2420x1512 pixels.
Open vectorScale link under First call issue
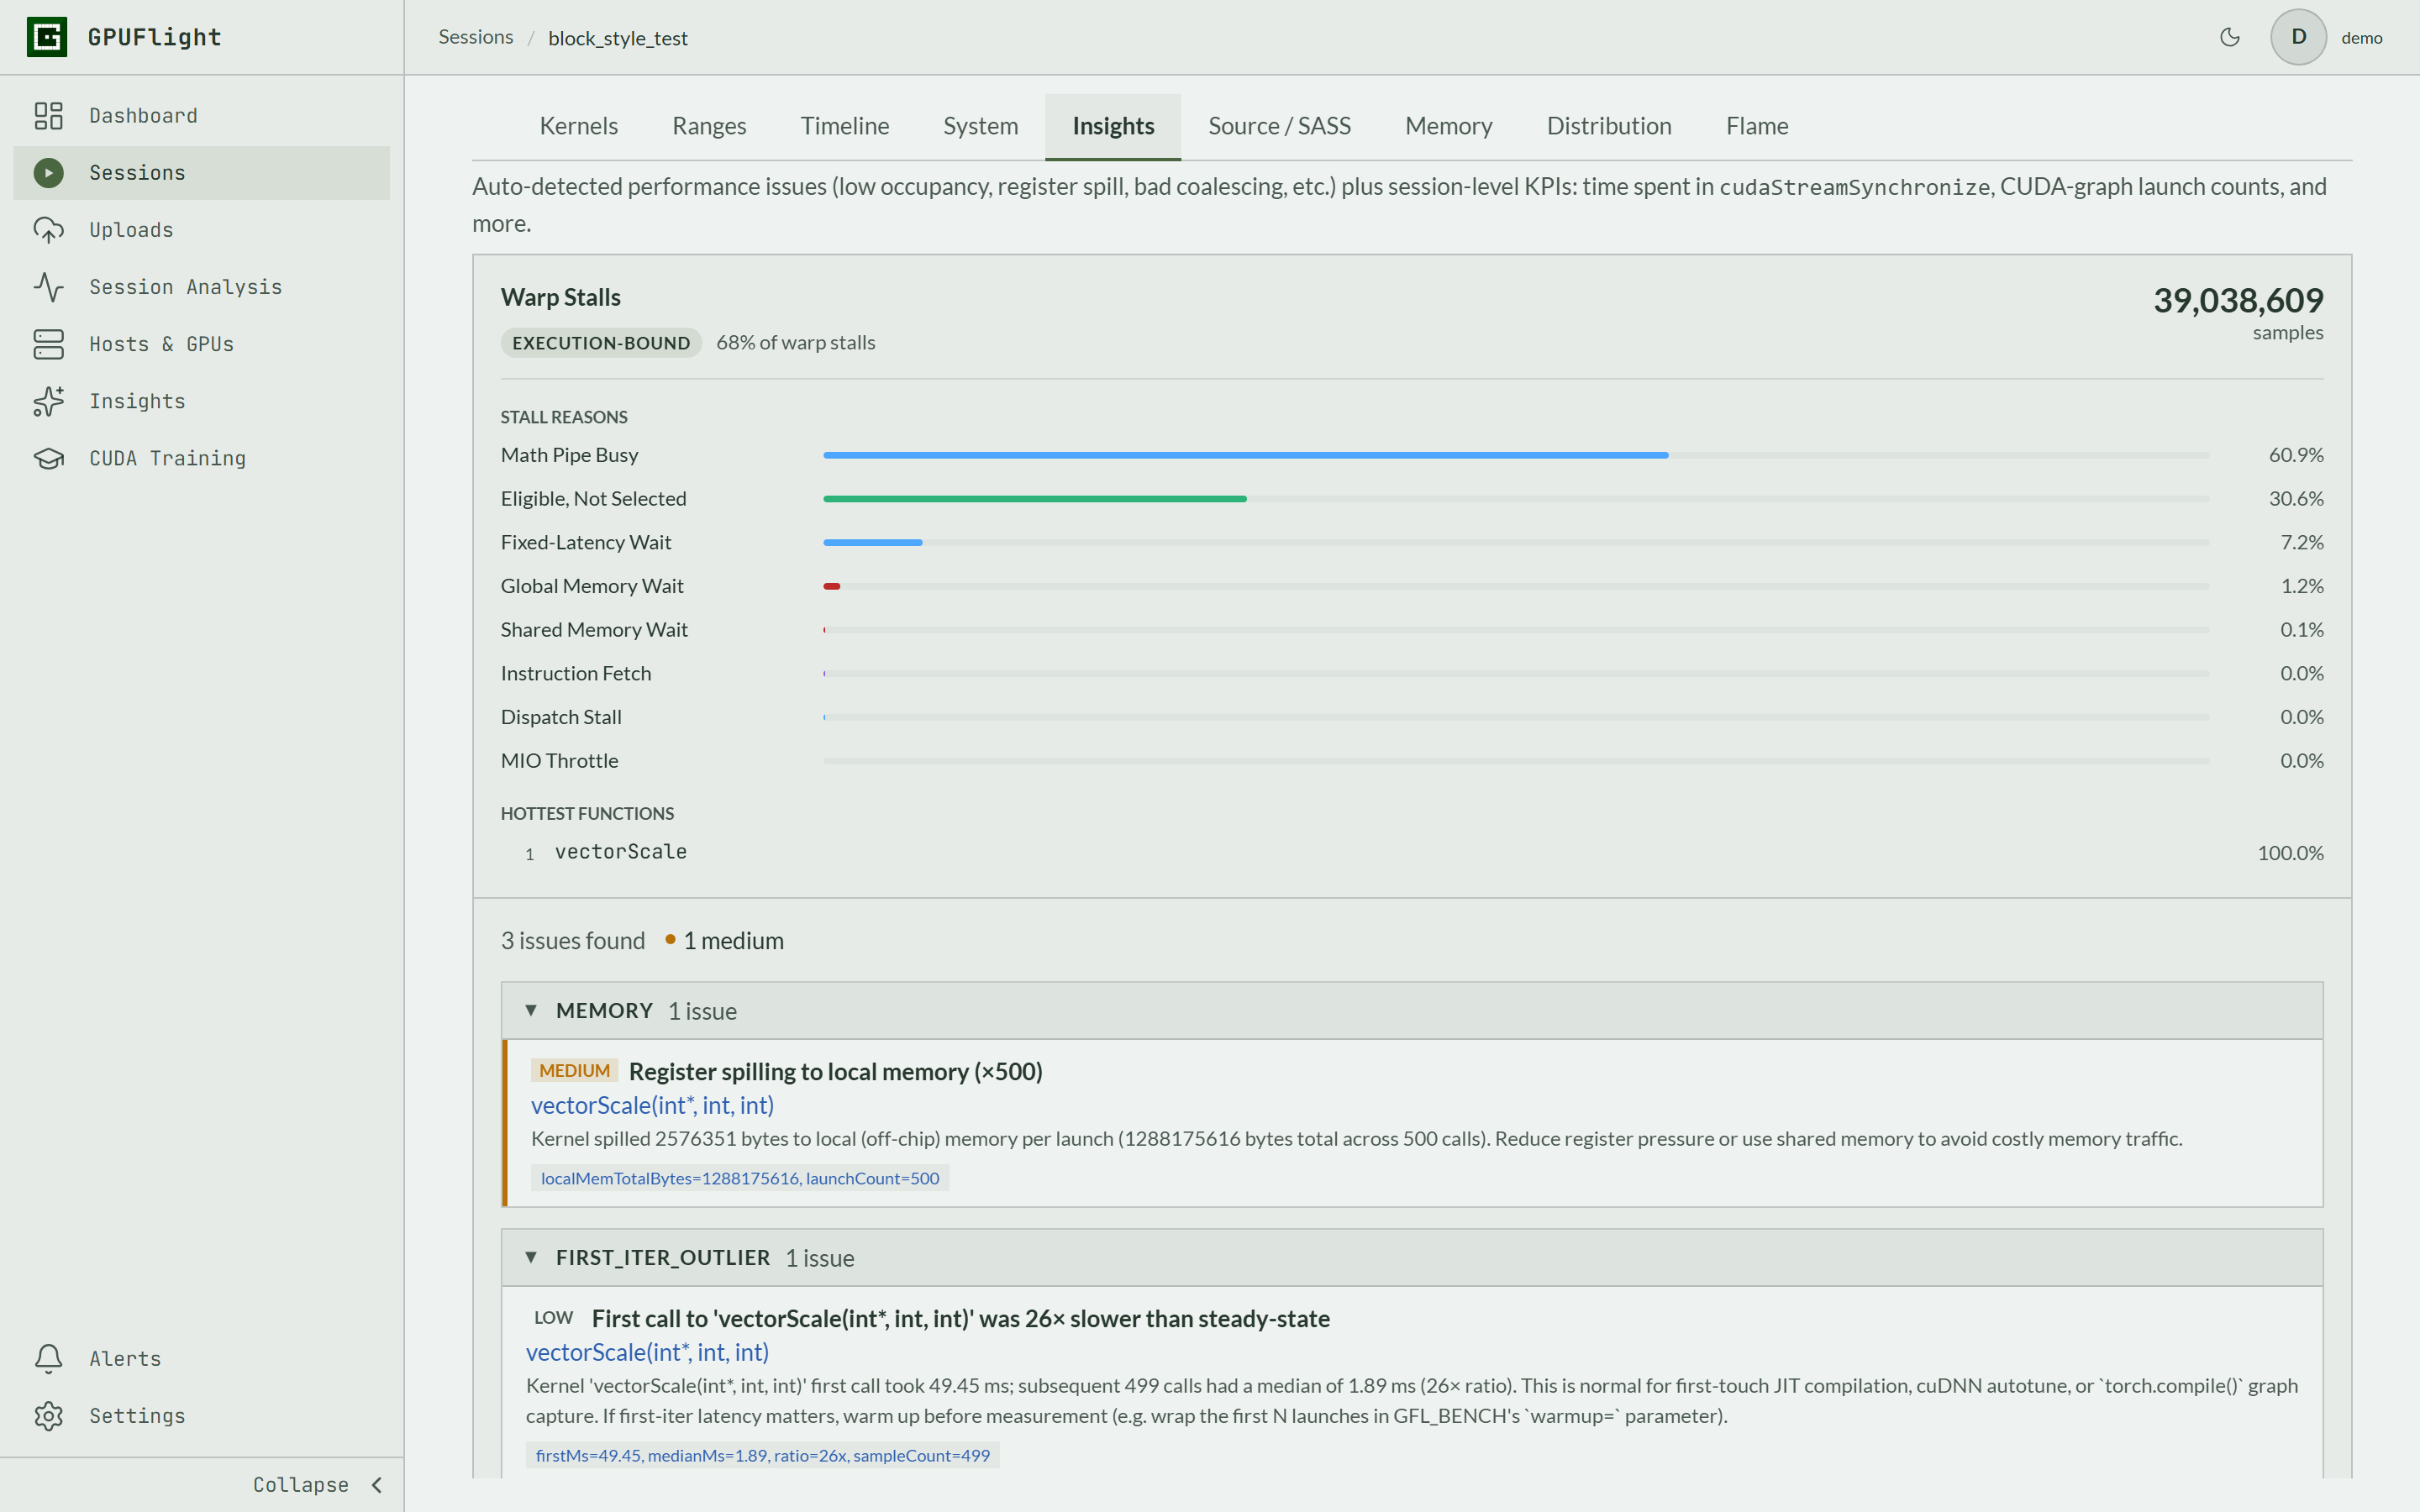[647, 1352]
